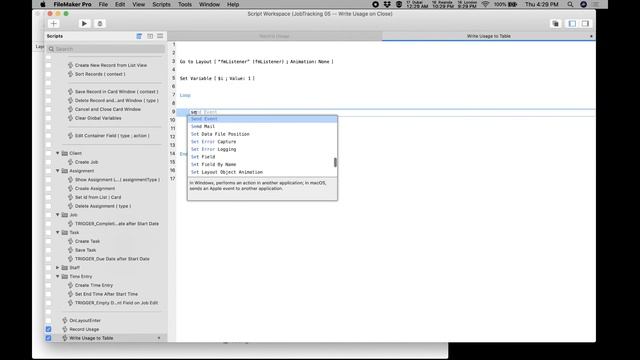Open the scripts list options icon
The image size is (640, 360).
pos(160,36)
